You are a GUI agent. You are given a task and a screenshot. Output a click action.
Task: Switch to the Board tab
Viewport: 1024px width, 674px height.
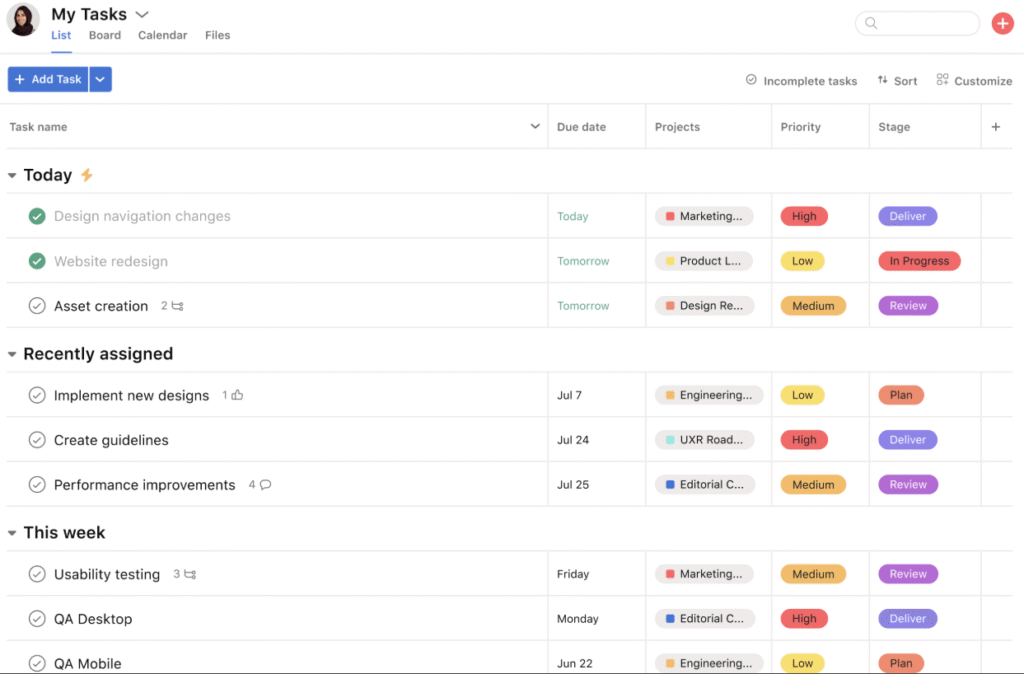[104, 34]
